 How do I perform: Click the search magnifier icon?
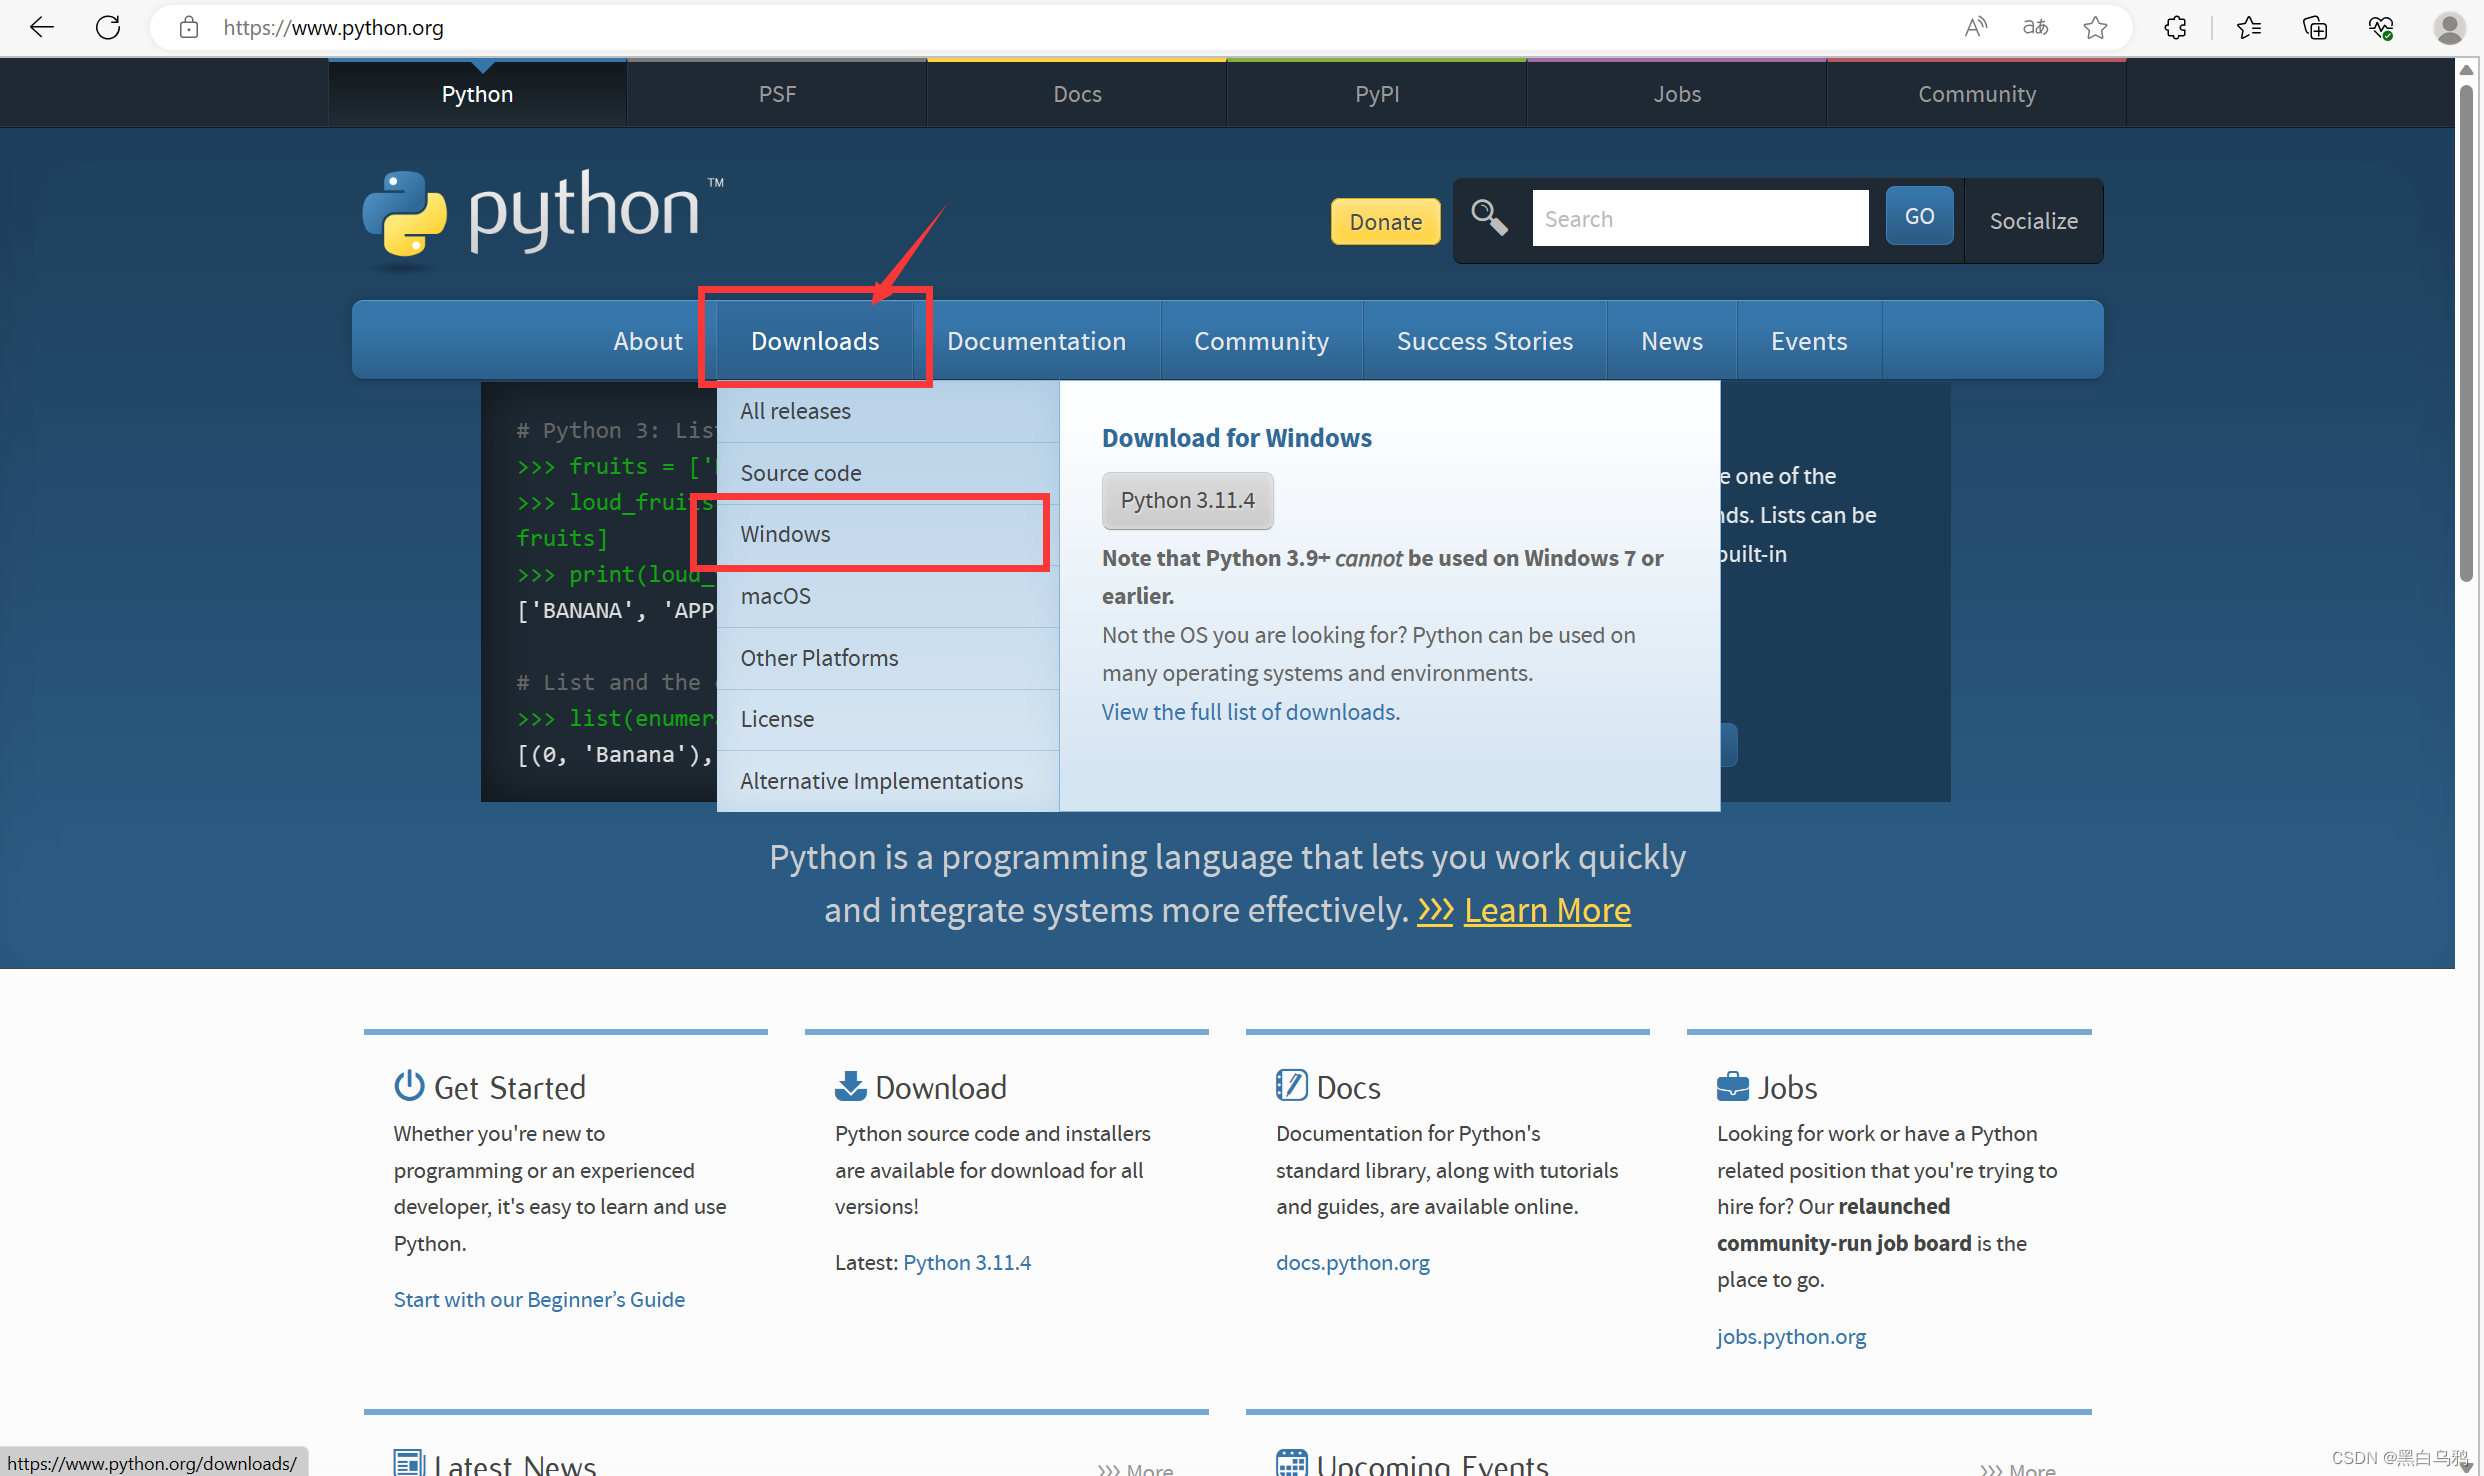[x=1489, y=217]
